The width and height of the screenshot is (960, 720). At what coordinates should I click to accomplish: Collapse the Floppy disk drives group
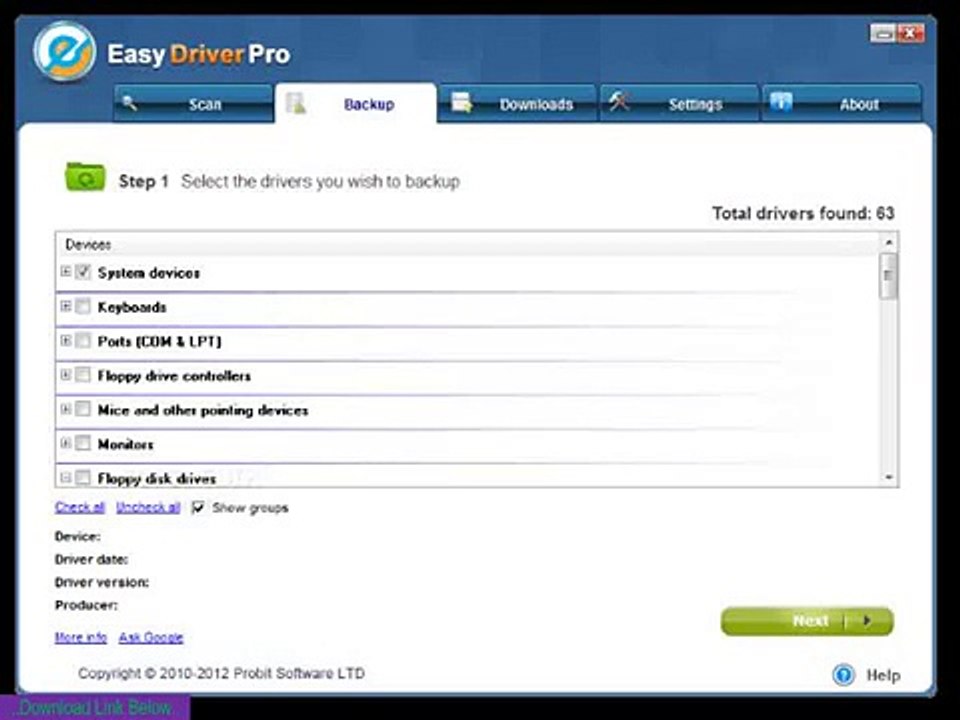(x=66, y=477)
